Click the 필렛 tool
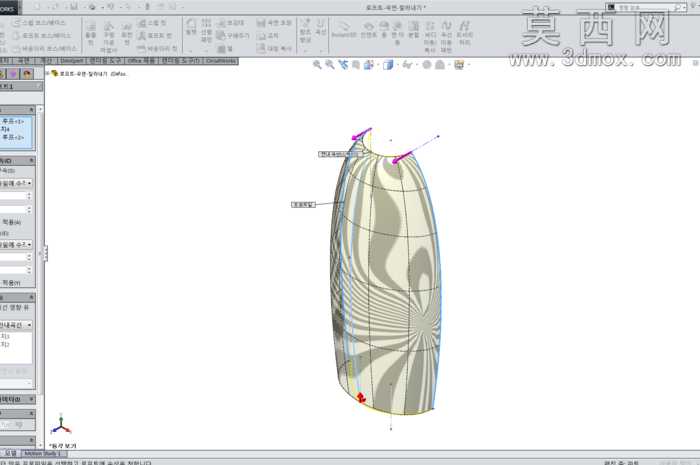 (x=191, y=27)
